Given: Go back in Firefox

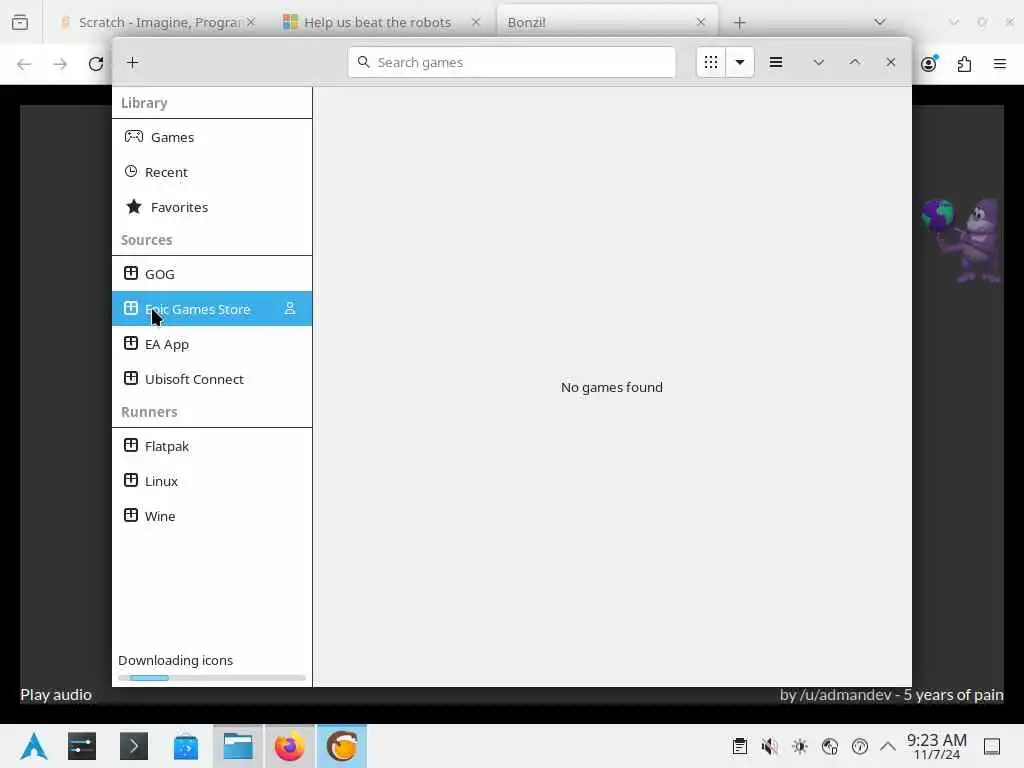Looking at the screenshot, I should click(24, 63).
